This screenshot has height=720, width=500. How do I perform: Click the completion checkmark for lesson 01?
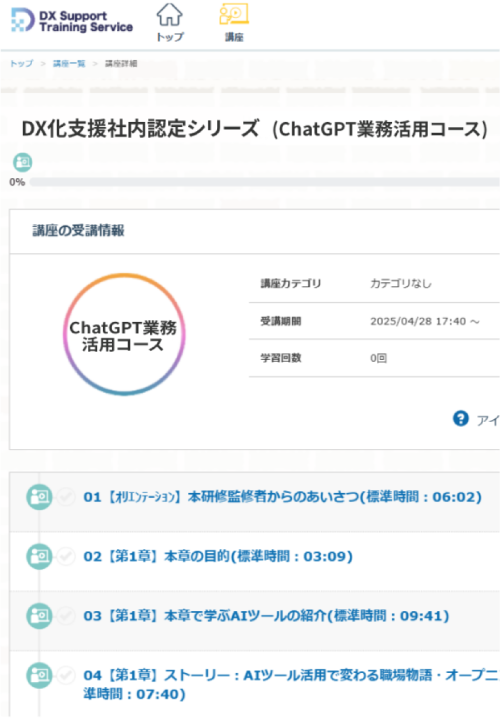pos(66,497)
